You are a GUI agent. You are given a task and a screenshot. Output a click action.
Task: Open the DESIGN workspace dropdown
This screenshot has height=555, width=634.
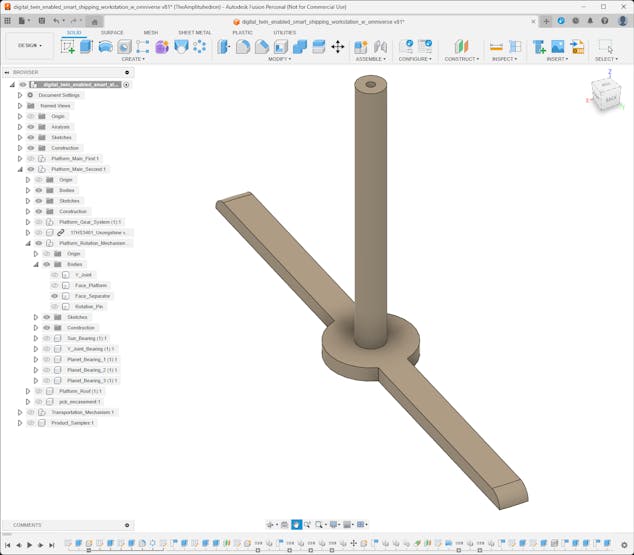(x=29, y=45)
